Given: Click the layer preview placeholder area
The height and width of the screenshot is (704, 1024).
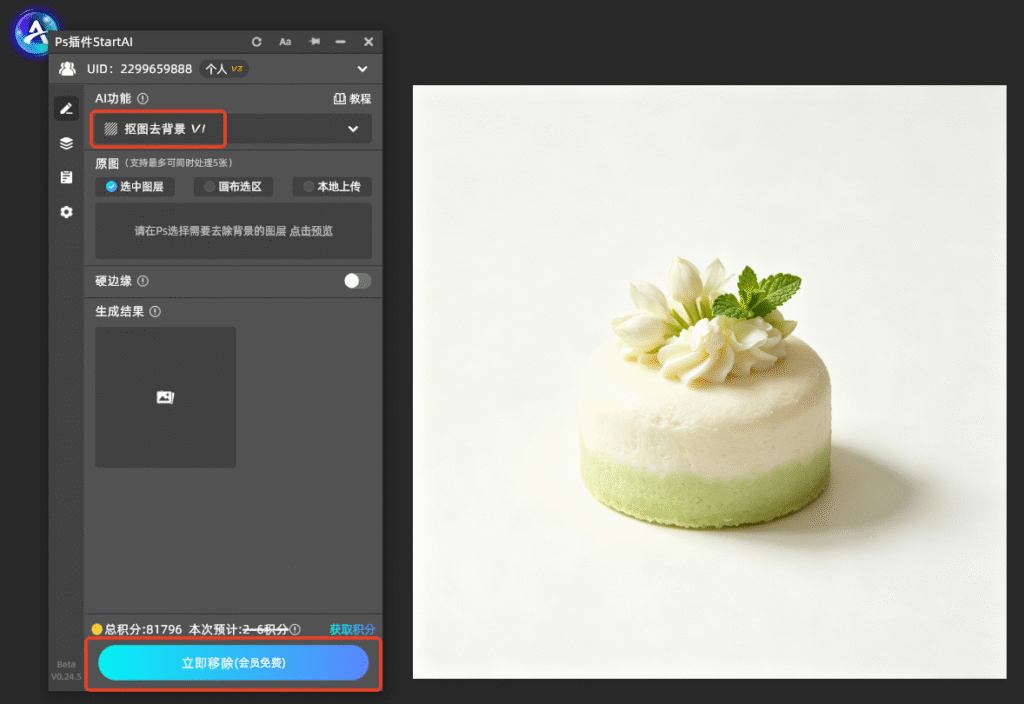Looking at the screenshot, I should (x=233, y=231).
